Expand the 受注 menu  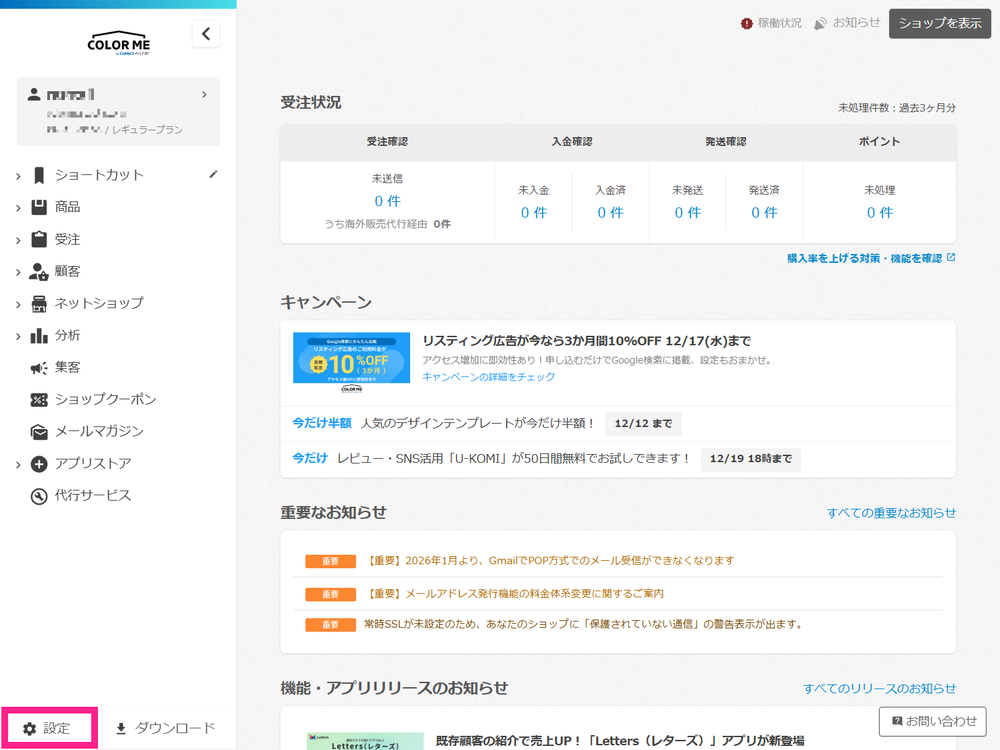pyautogui.click(x=67, y=239)
